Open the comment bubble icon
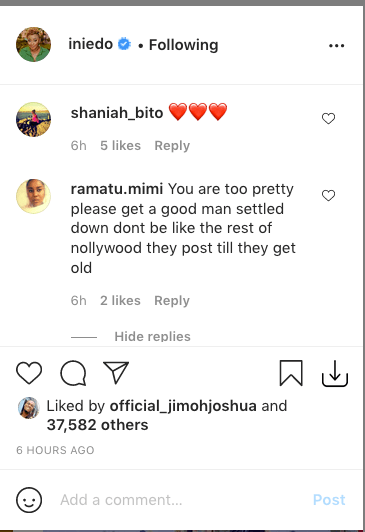 pos(73,373)
